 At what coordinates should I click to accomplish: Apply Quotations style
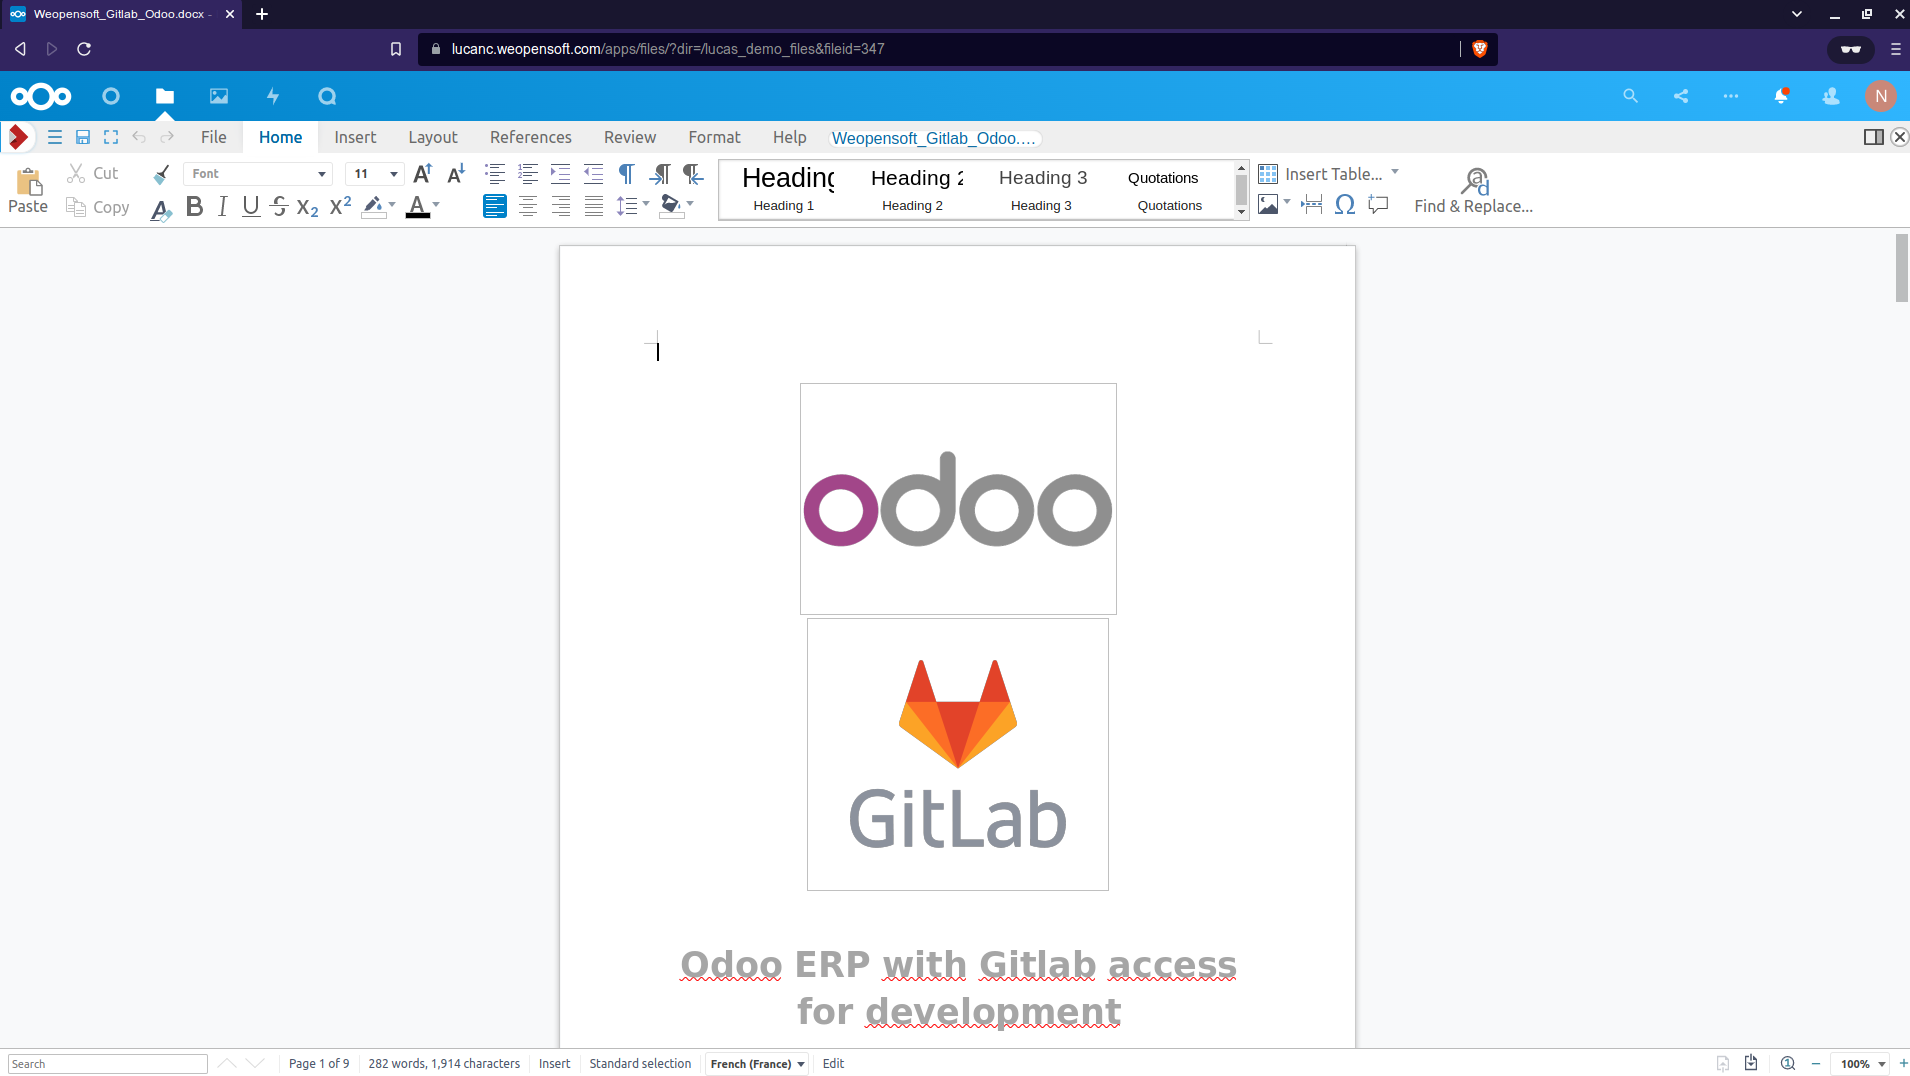tap(1168, 189)
